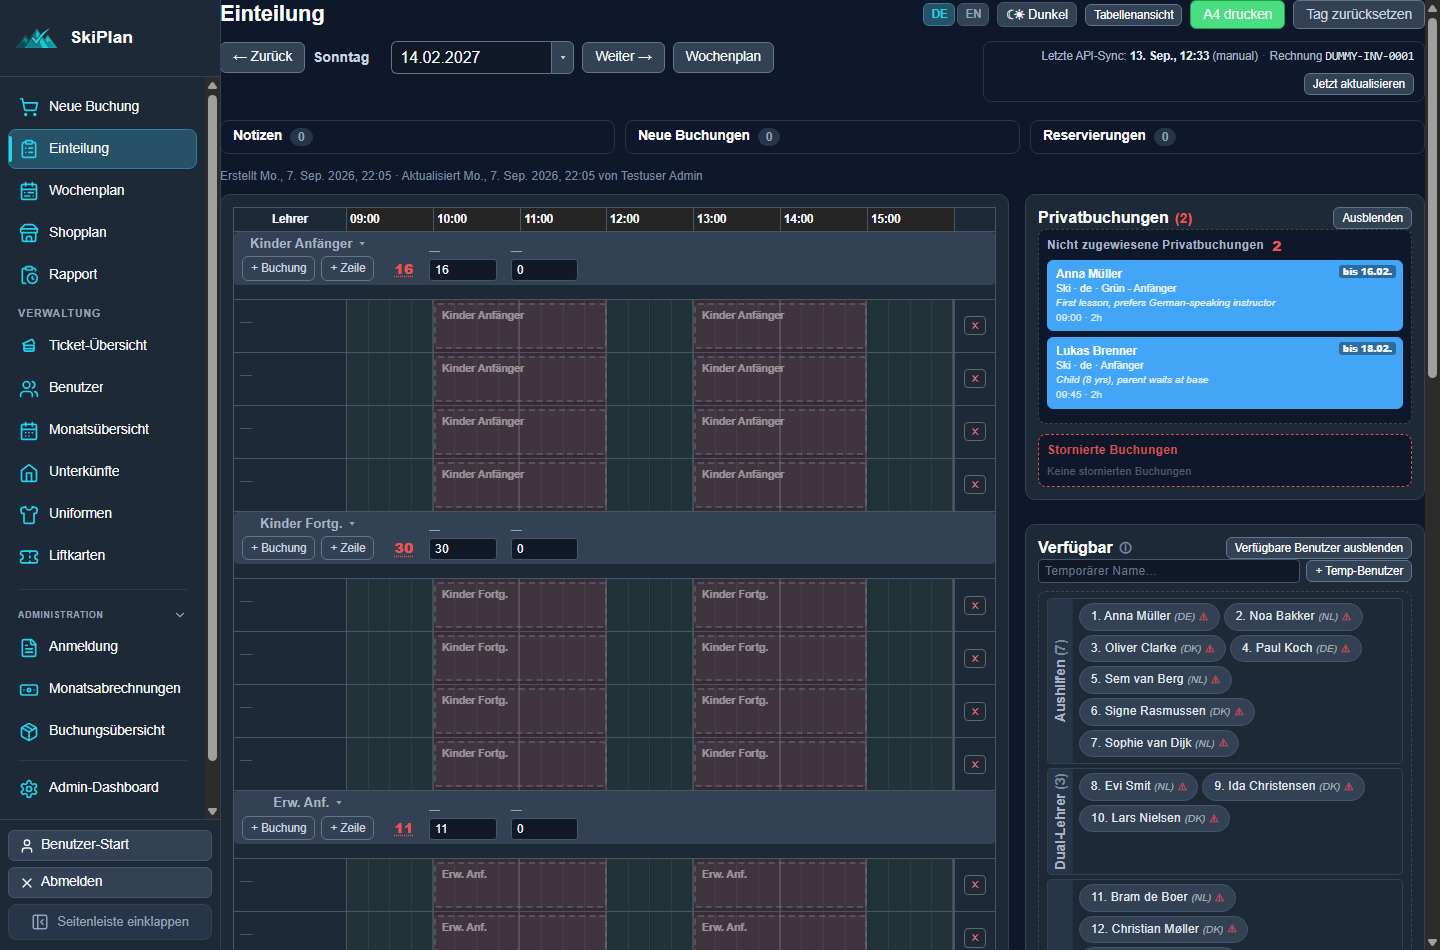1440x950 pixels.
Task: Open the Uniformen shirt icon
Action: pos(29,513)
